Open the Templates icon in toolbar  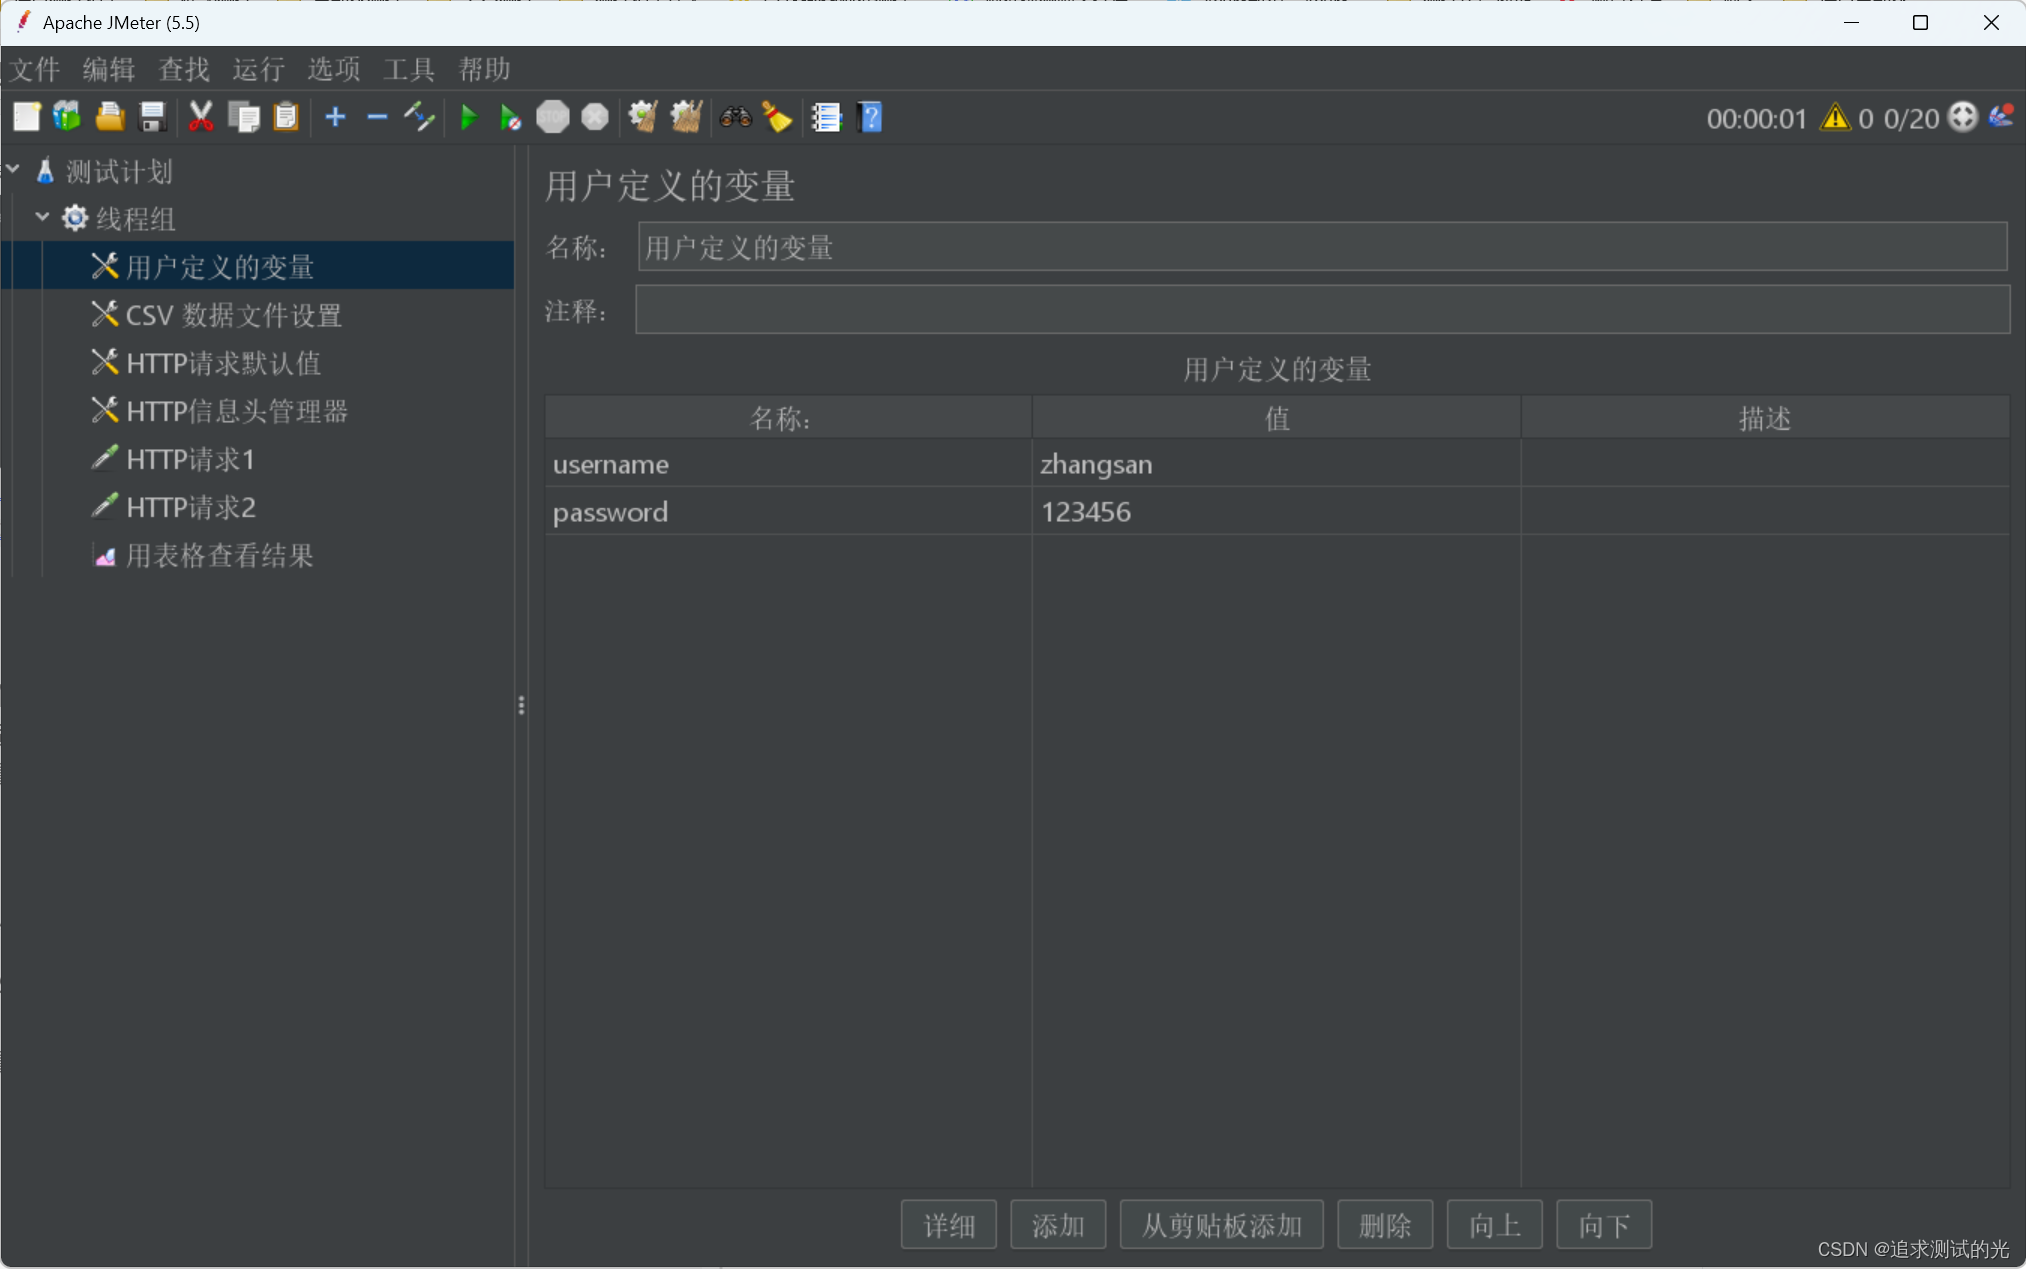point(68,117)
